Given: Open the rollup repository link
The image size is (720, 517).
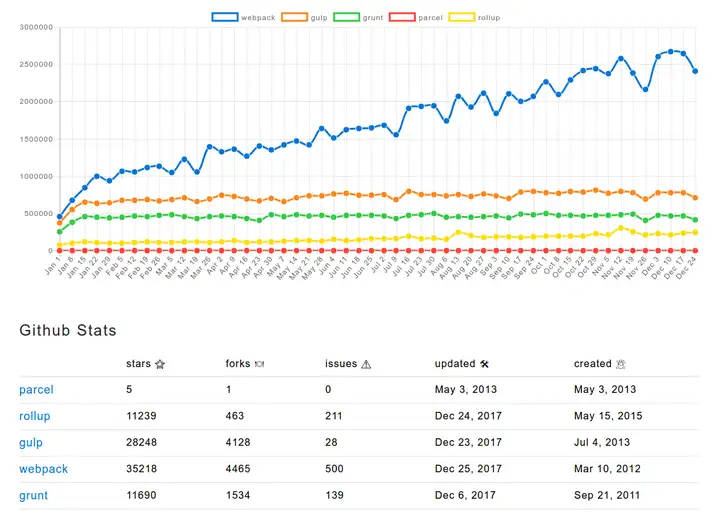Looking at the screenshot, I should pos(34,416).
